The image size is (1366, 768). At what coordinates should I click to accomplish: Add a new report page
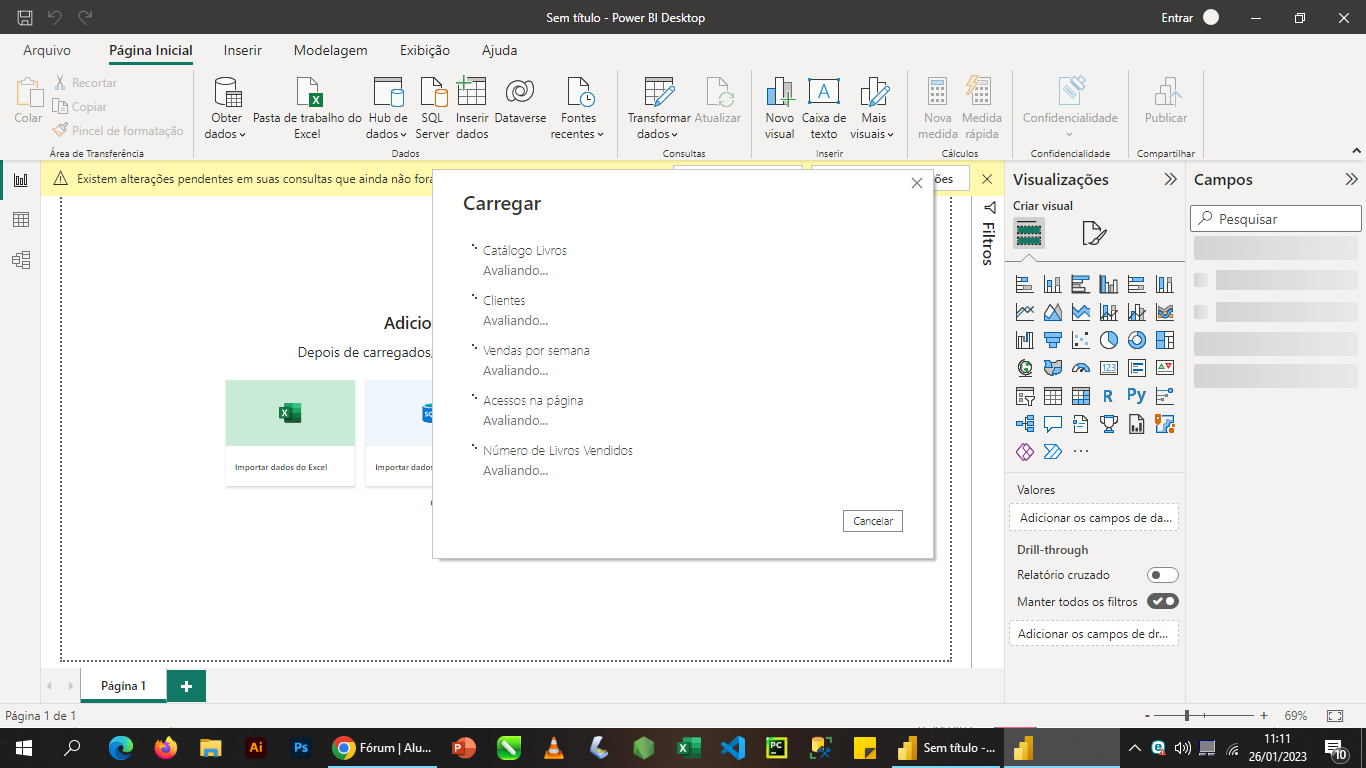click(186, 686)
